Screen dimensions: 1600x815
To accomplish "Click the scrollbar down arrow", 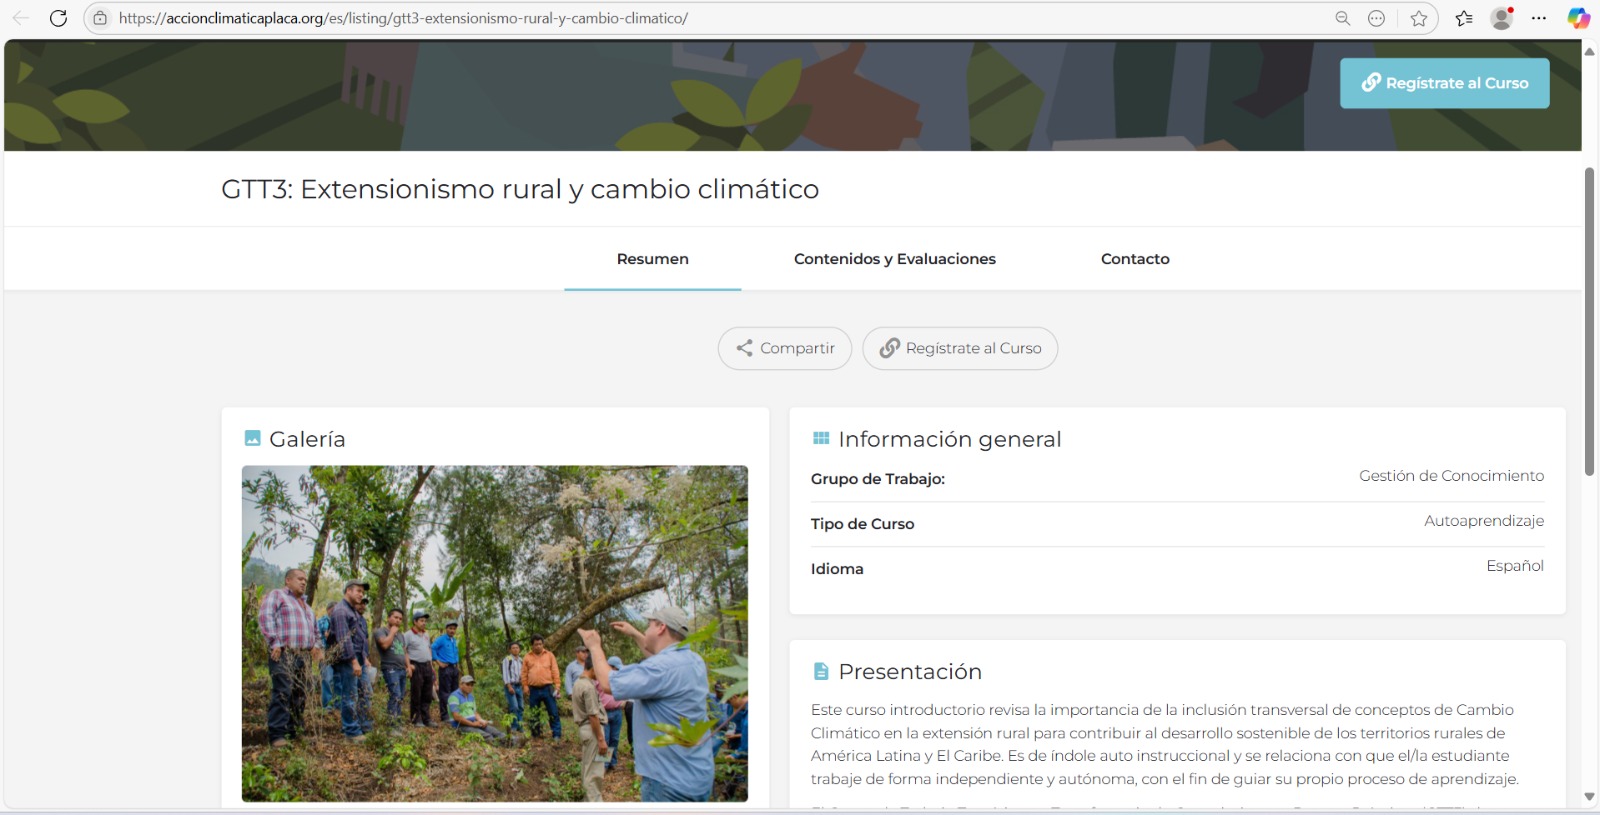I will (x=1589, y=796).
